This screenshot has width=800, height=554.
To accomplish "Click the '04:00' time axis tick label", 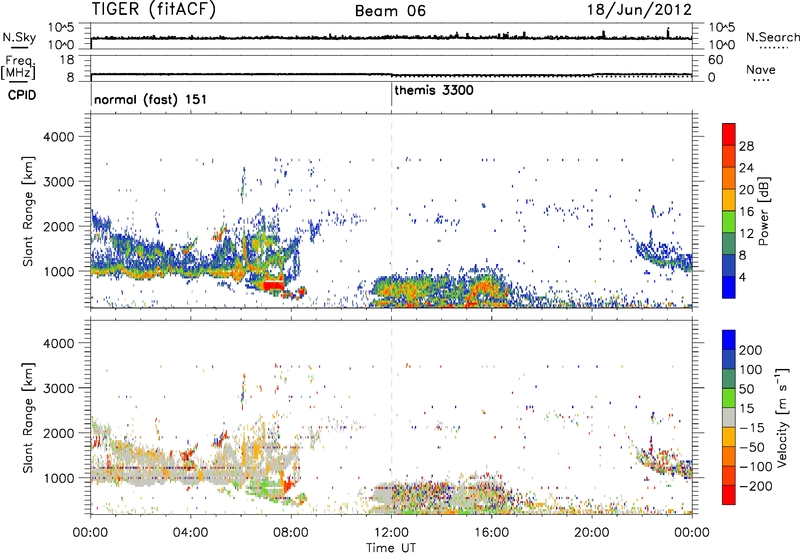I will [191, 533].
